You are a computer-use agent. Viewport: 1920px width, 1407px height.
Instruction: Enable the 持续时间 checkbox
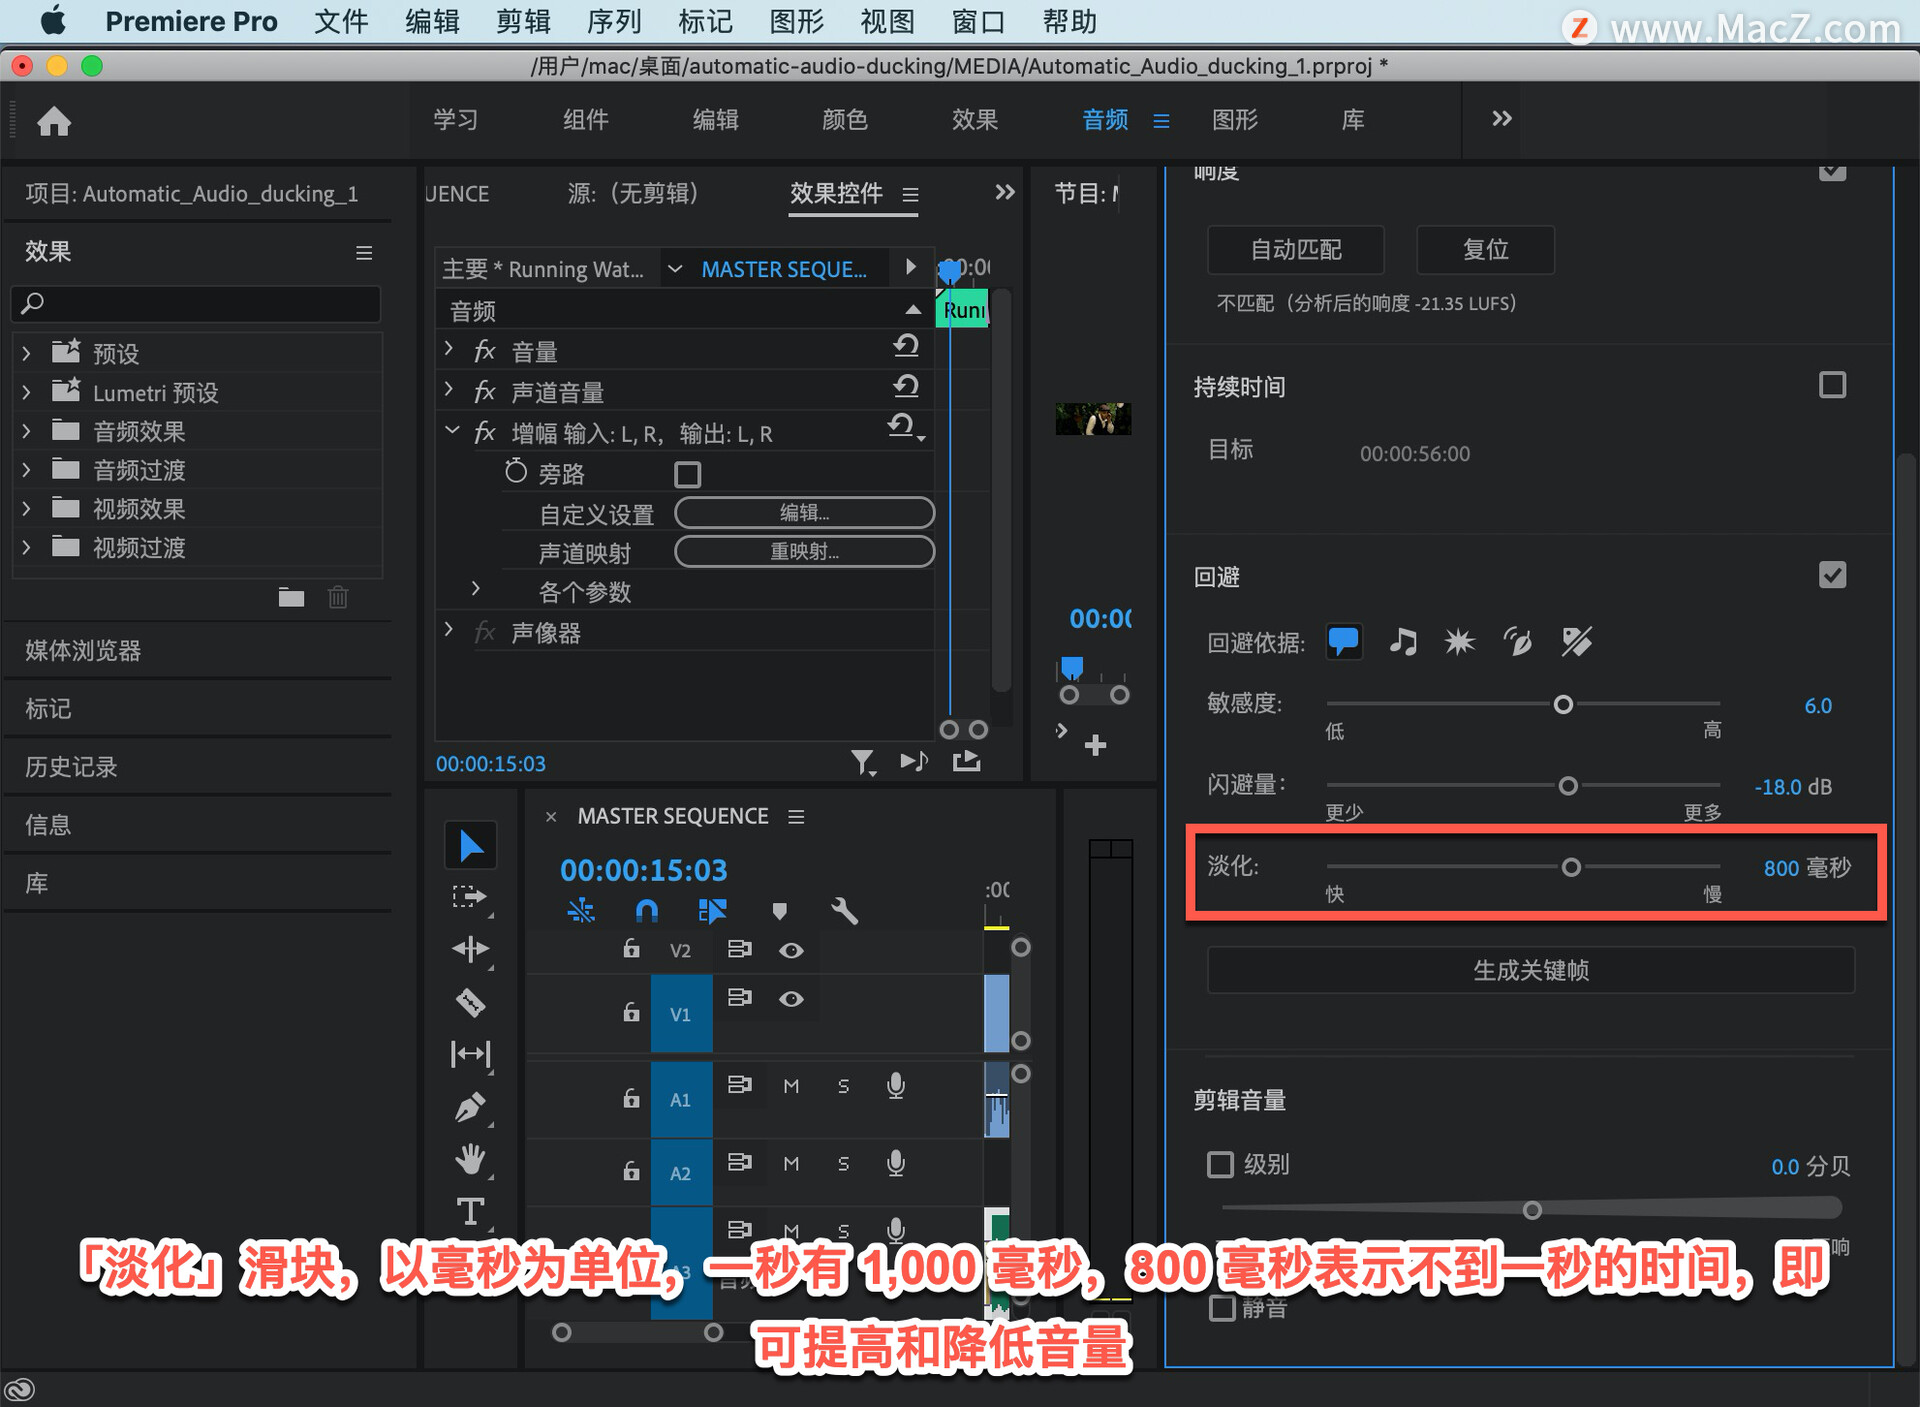click(x=1832, y=385)
